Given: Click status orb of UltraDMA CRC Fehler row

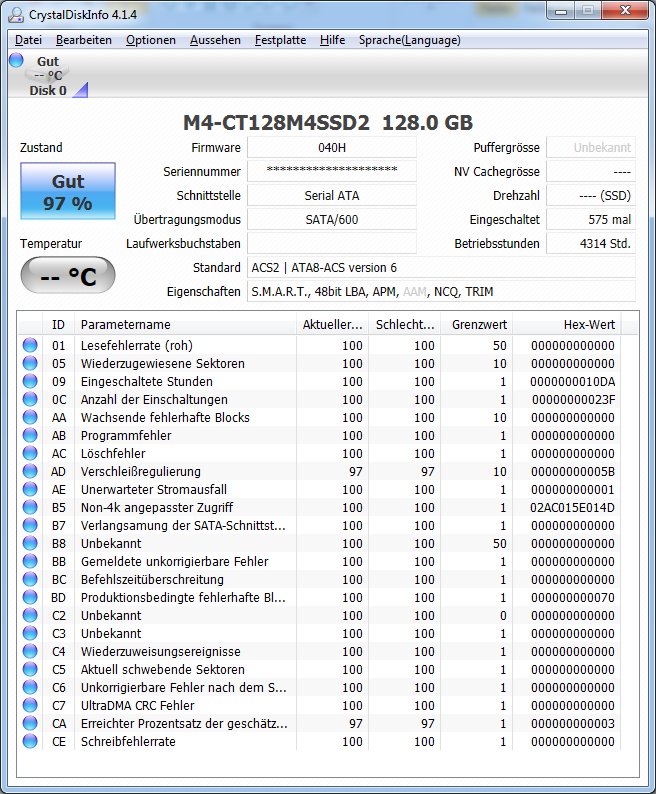Looking at the screenshot, I should (x=30, y=705).
